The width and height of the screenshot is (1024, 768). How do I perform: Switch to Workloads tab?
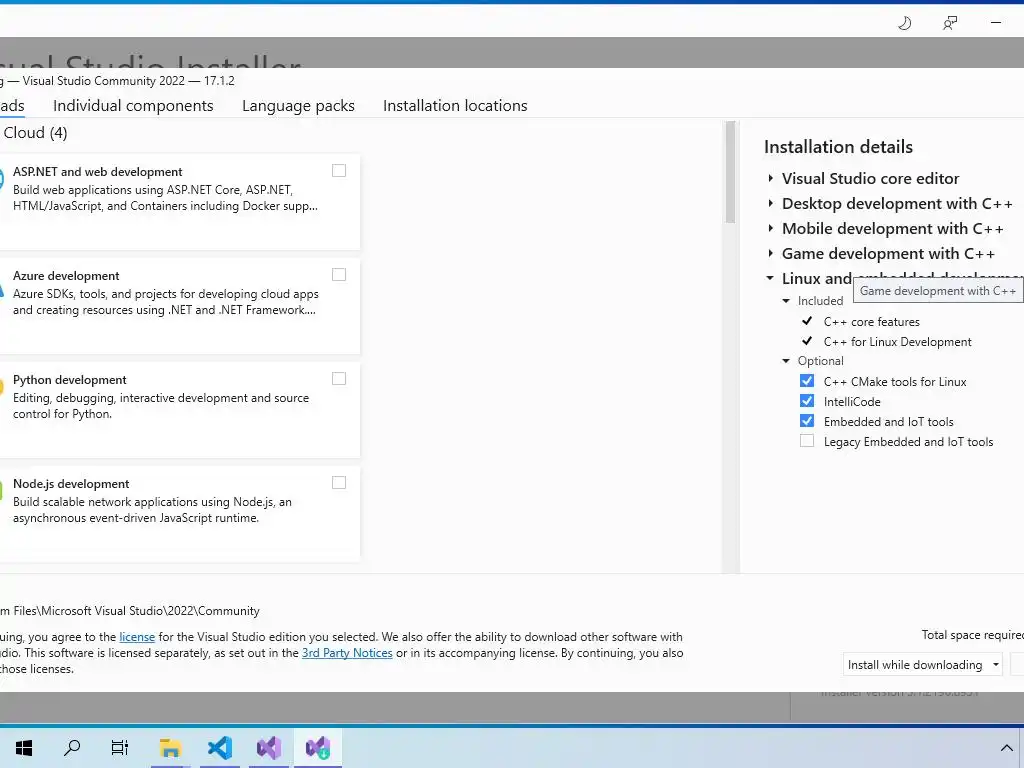pyautogui.click(x=12, y=106)
